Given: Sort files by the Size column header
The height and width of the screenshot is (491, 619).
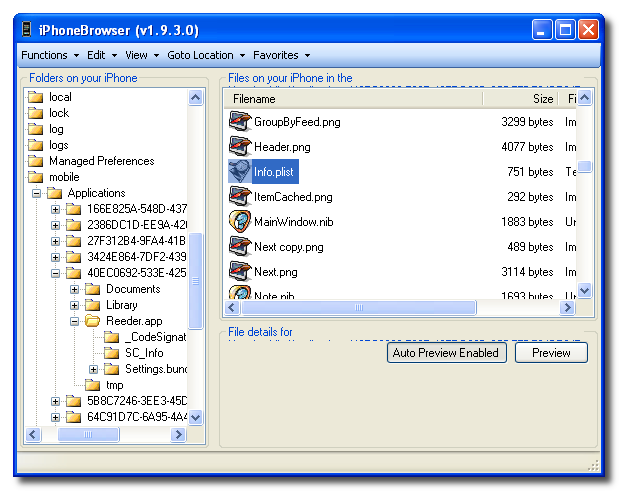Looking at the screenshot, I should pos(520,99).
